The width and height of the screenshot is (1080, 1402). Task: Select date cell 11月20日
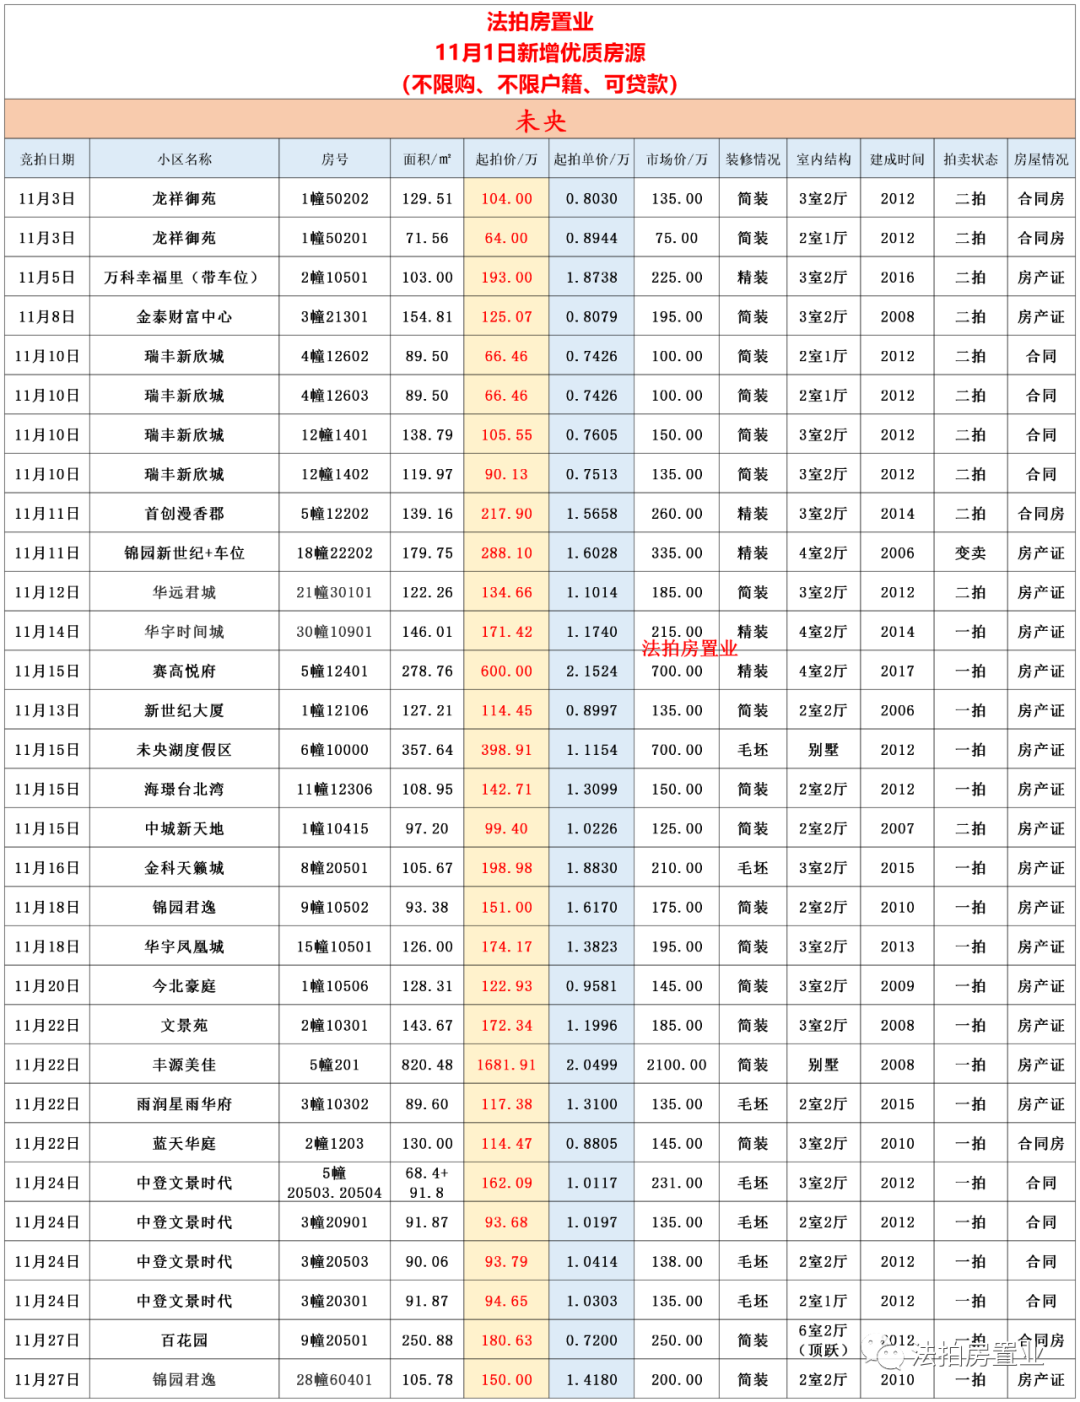click(47, 986)
